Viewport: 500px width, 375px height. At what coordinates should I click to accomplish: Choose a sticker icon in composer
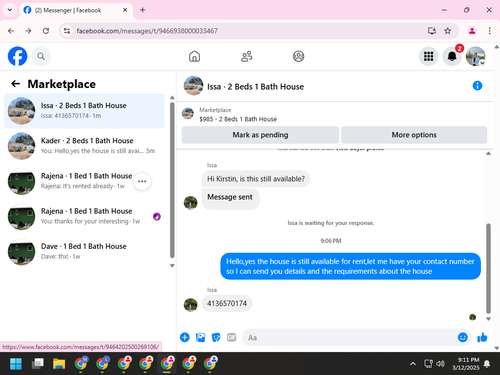click(216, 337)
